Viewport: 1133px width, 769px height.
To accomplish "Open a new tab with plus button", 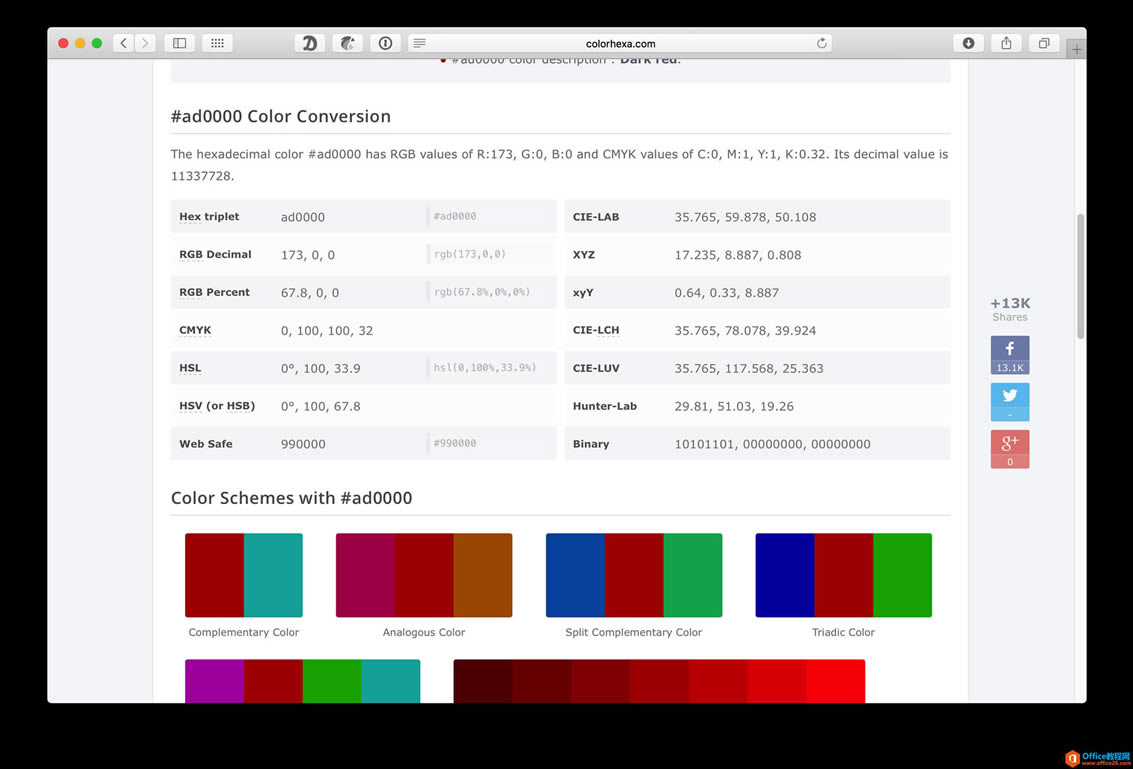I will coord(1077,49).
